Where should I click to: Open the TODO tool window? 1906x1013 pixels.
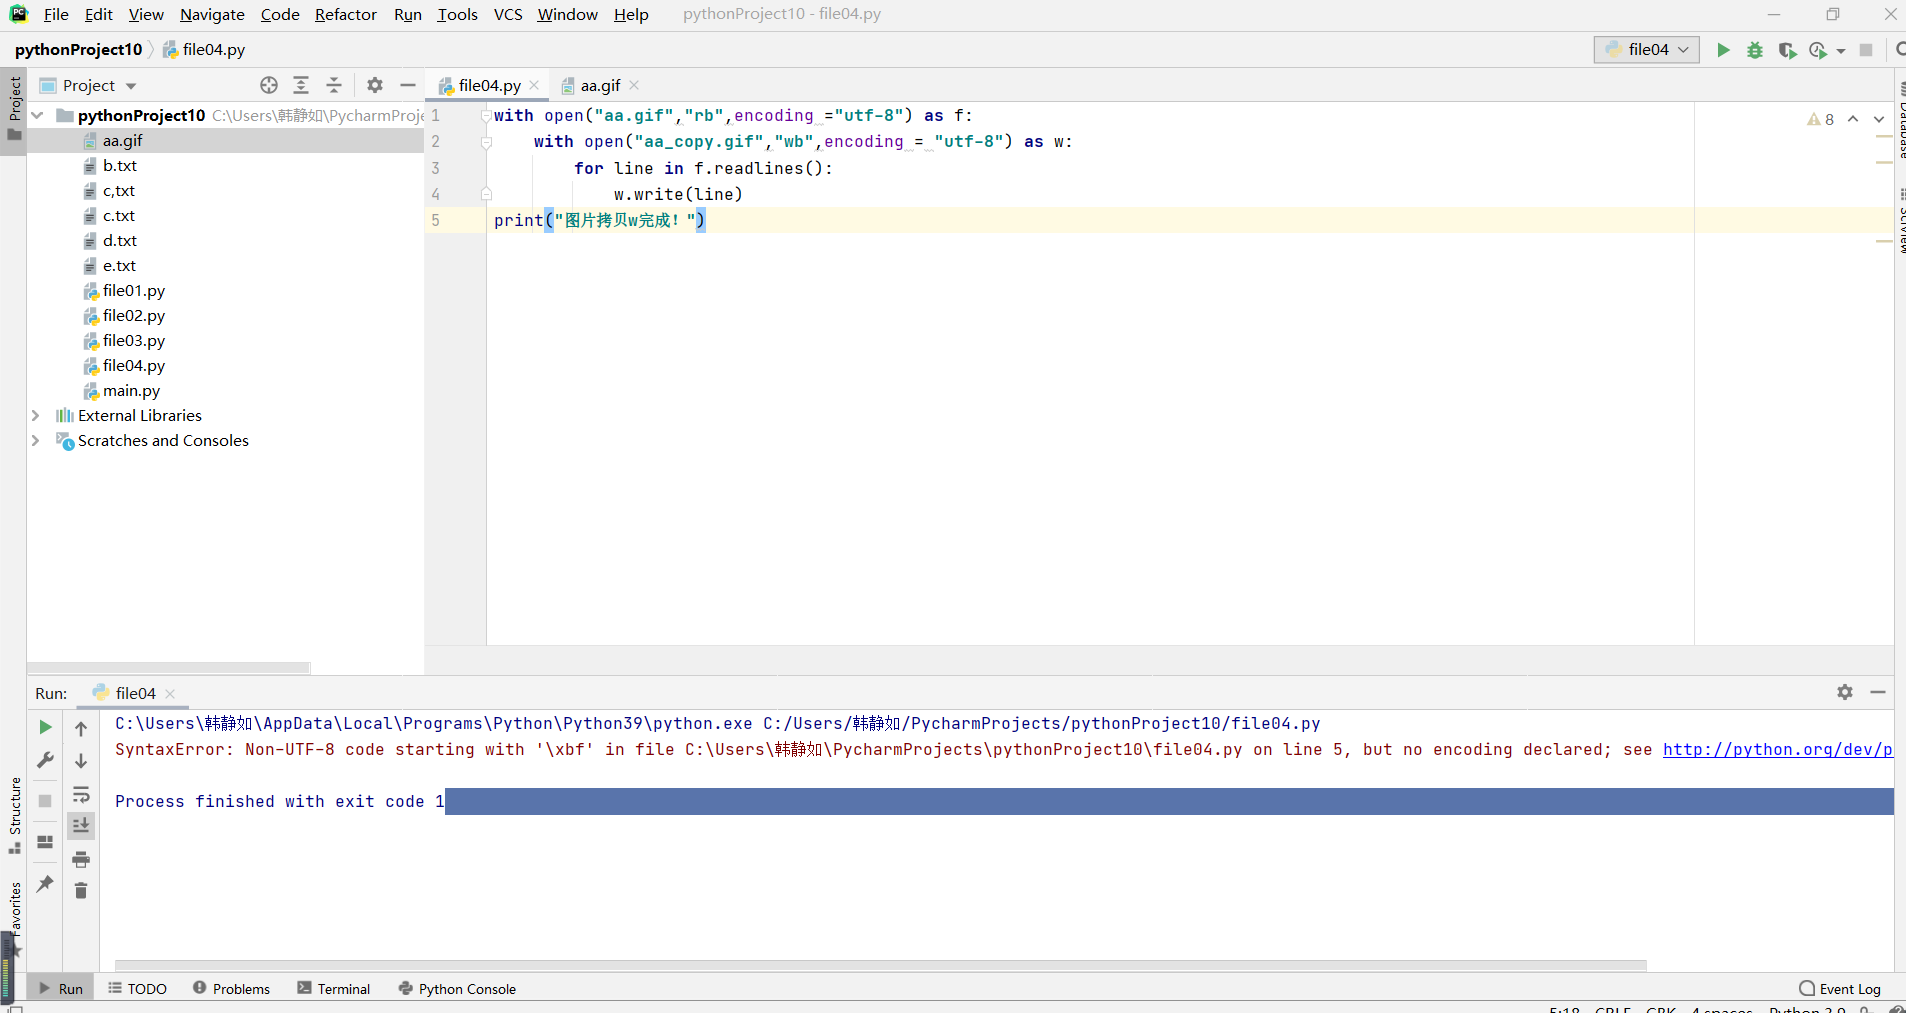137,988
